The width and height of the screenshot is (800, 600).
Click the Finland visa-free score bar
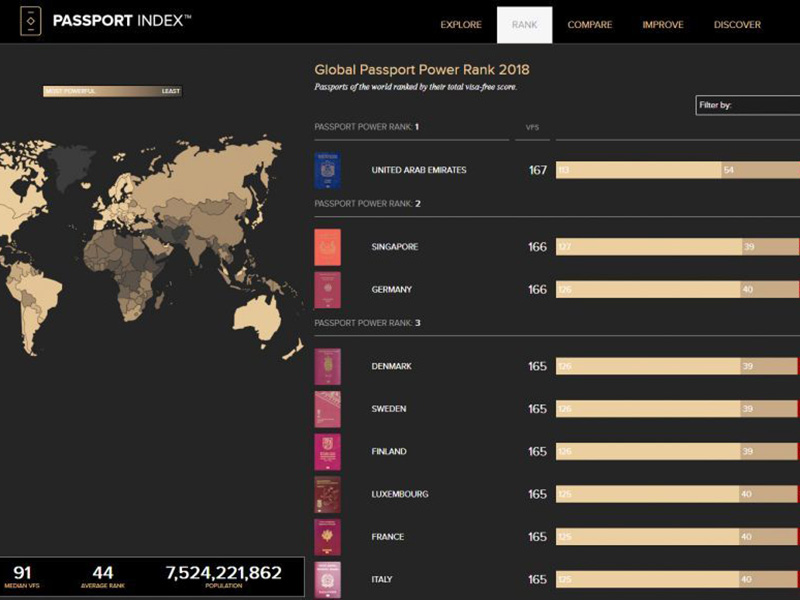[678, 452]
